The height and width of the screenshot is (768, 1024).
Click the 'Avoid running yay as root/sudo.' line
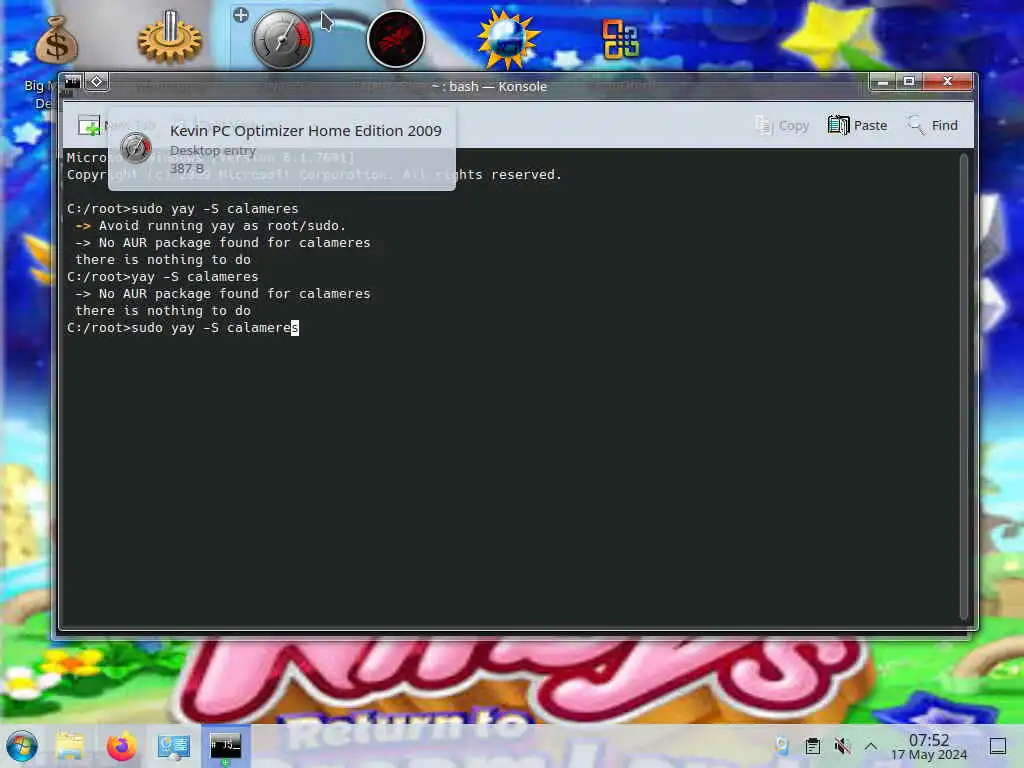click(210, 225)
